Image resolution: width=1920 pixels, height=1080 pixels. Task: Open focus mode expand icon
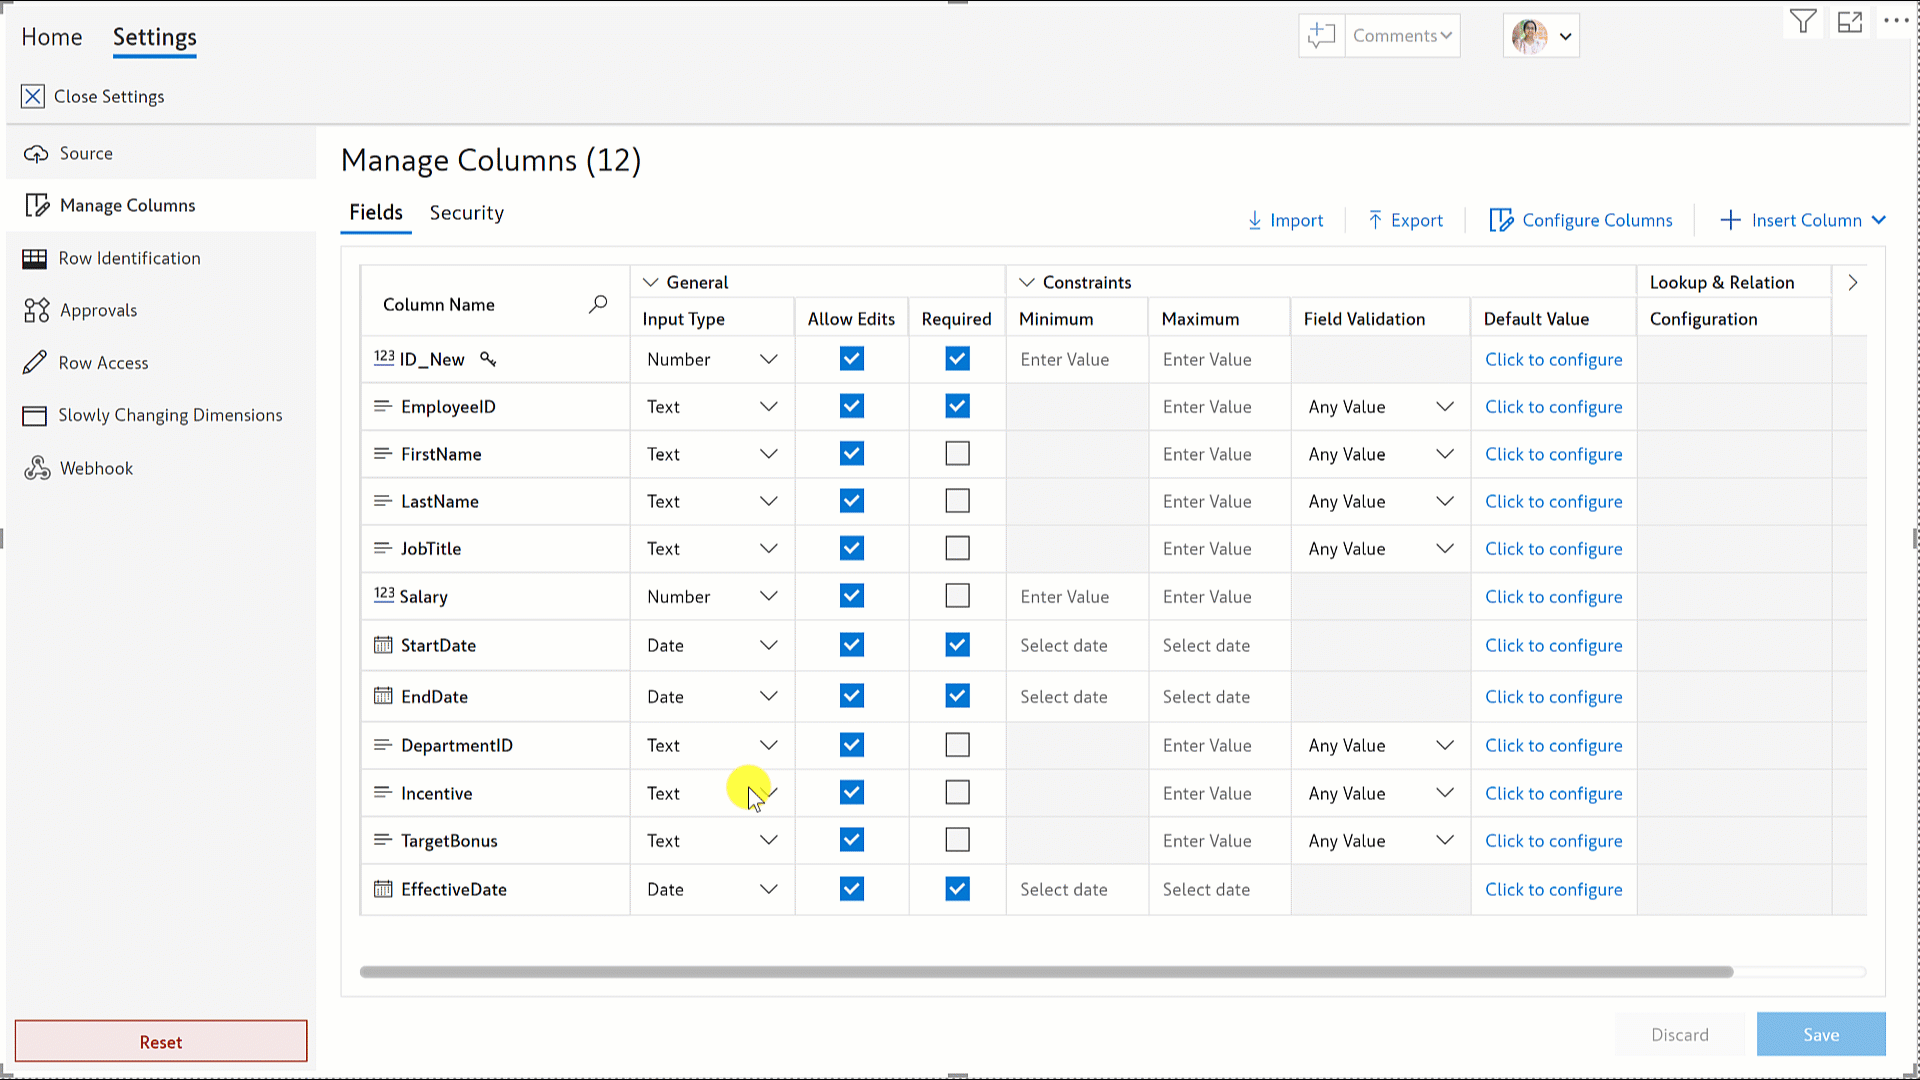(1850, 22)
